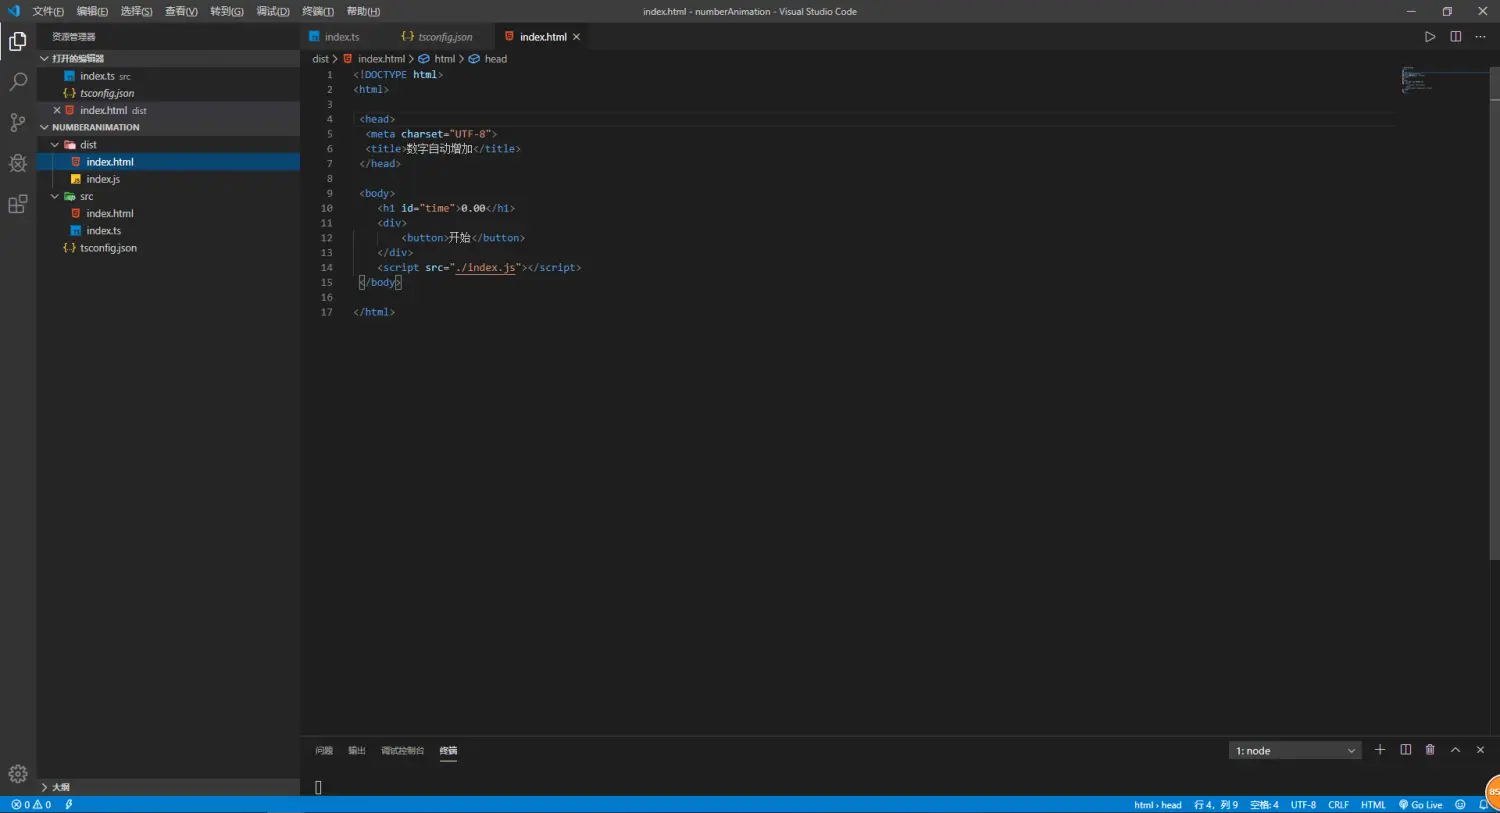Viewport: 1500px width, 813px height.
Task: Click Go Live in the status bar
Action: click(x=1420, y=805)
